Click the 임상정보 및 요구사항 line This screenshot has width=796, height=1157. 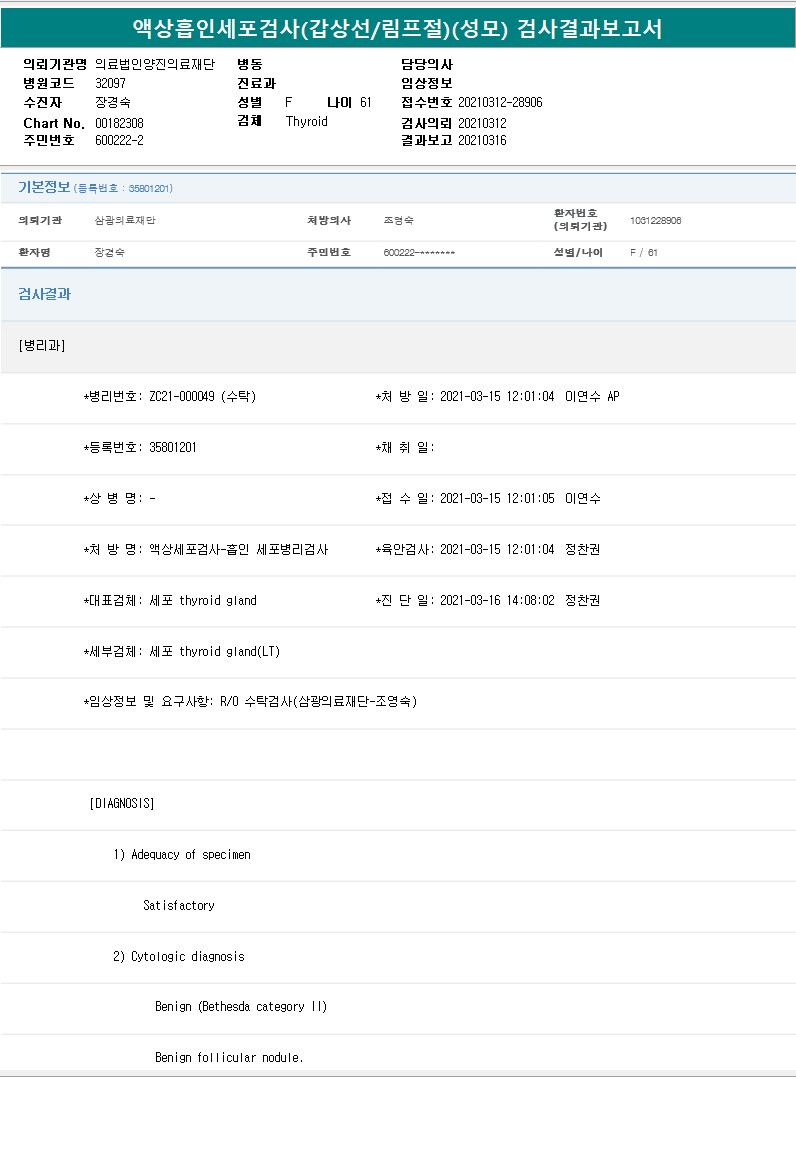[250, 702]
